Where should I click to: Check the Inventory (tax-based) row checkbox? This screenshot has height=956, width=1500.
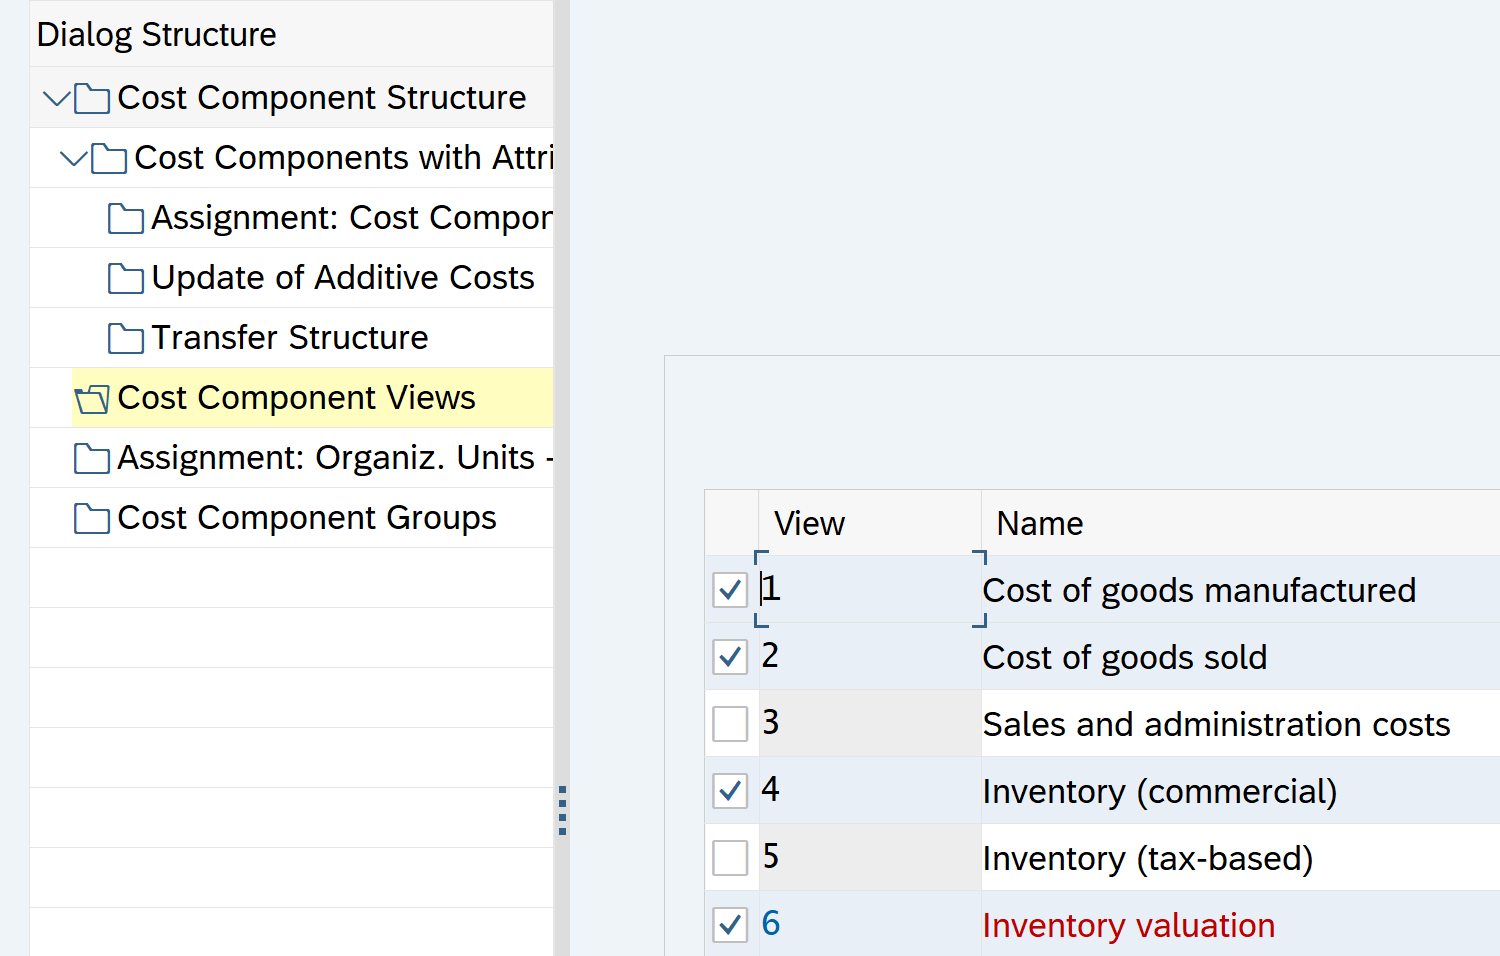coord(730,858)
